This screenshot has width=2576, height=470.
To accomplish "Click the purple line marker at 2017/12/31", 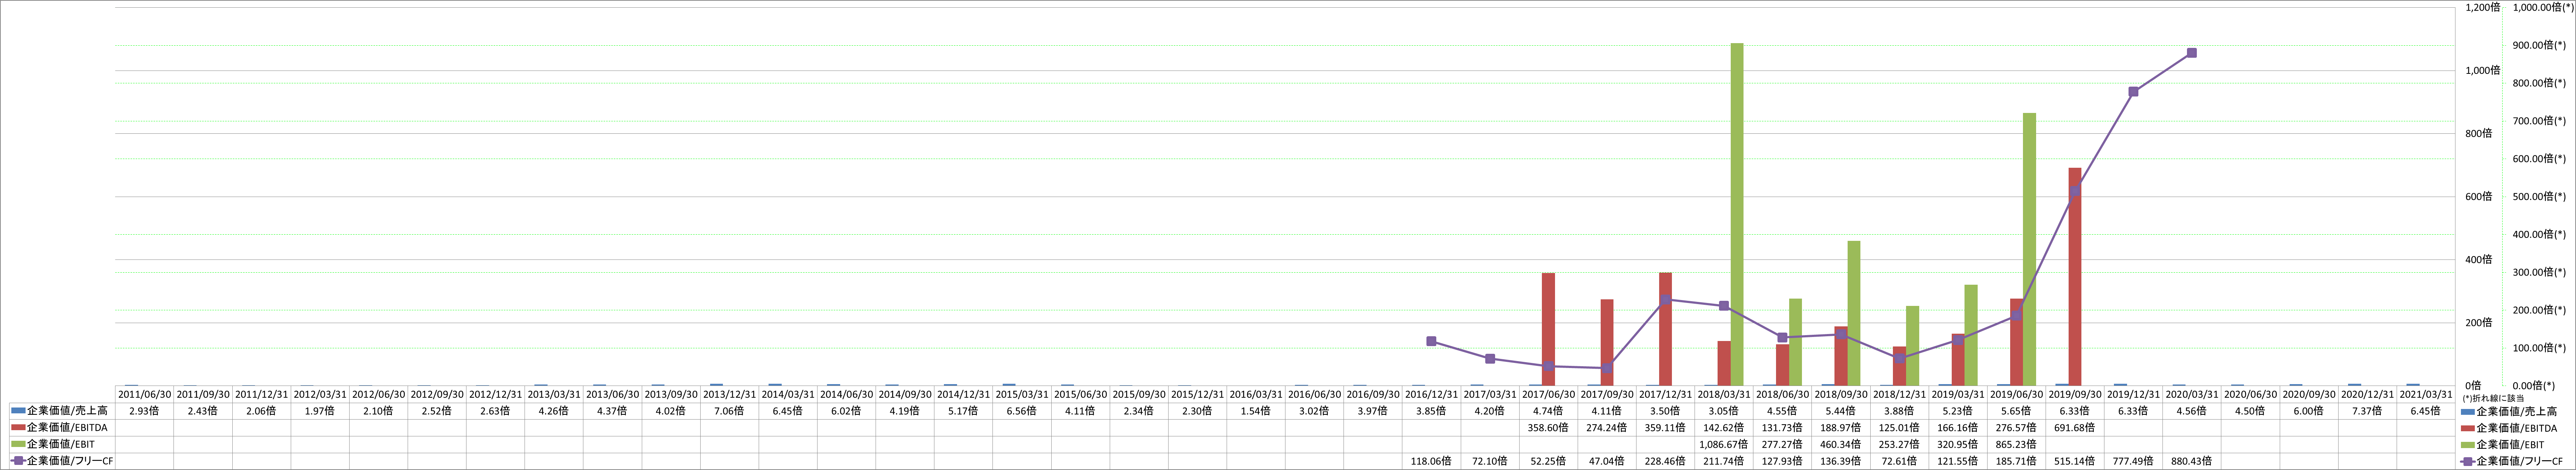I will (1665, 299).
